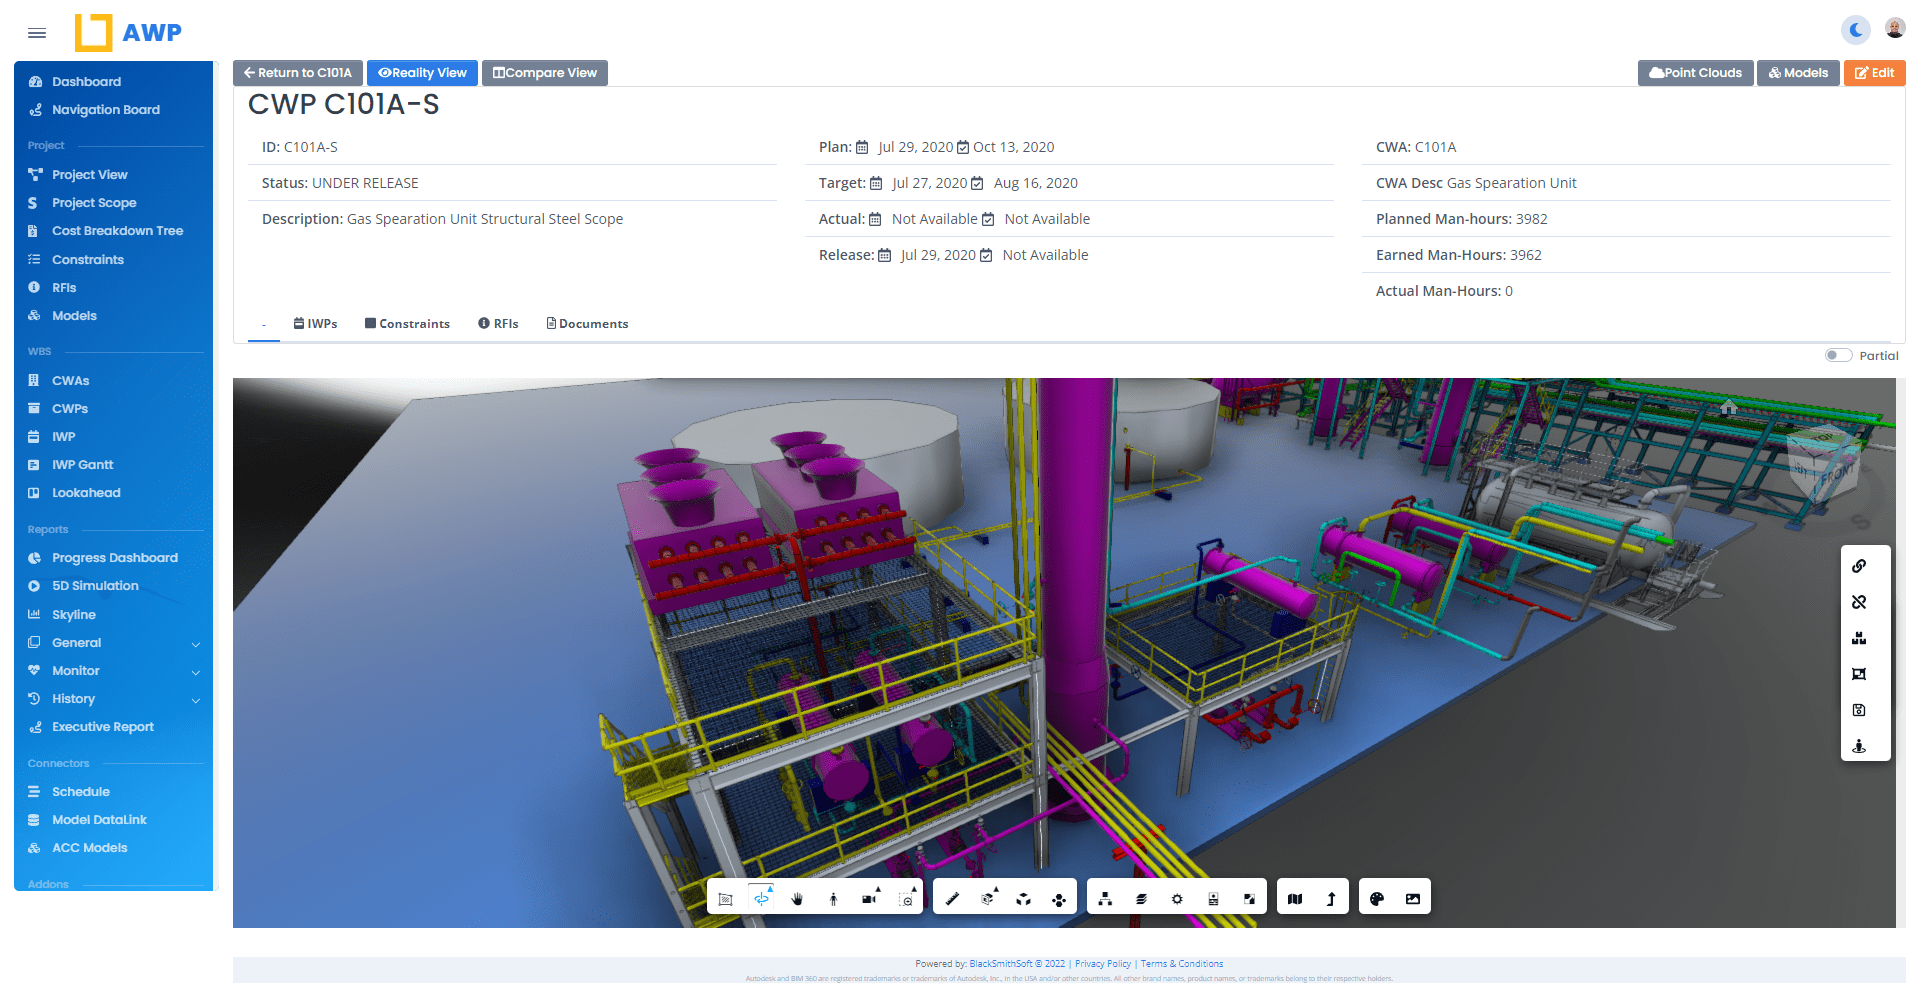Open the Properties panel icon
Image resolution: width=1920 pixels, height=984 pixels.
1213,899
